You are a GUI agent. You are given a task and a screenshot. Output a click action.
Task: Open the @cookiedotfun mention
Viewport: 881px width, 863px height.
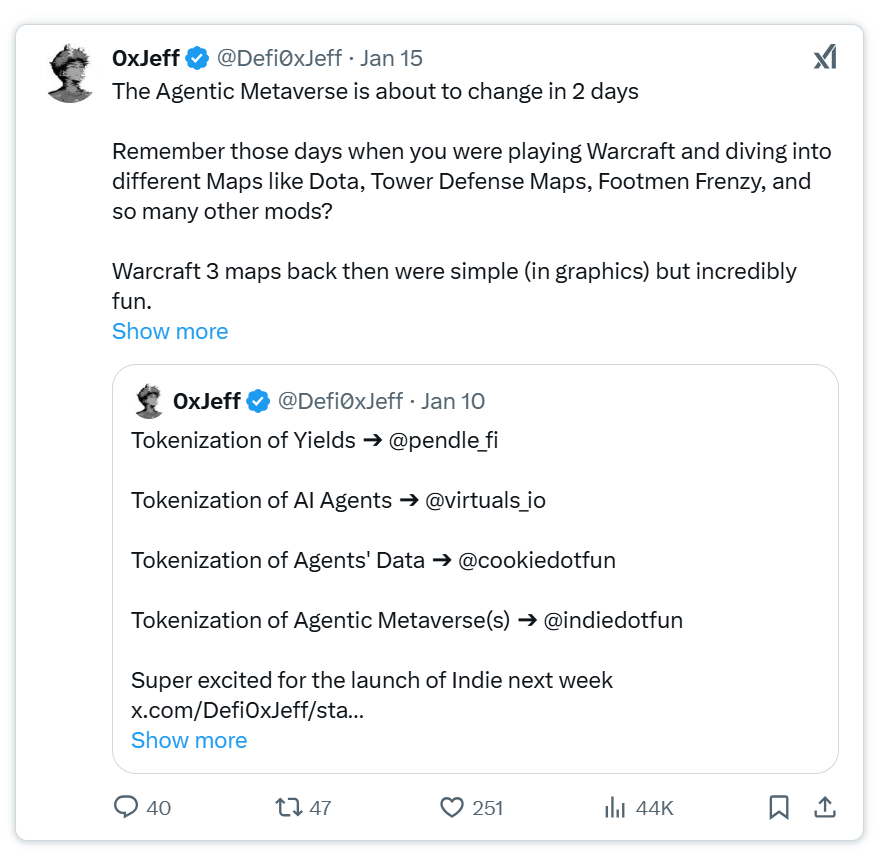pyautogui.click(x=536, y=560)
